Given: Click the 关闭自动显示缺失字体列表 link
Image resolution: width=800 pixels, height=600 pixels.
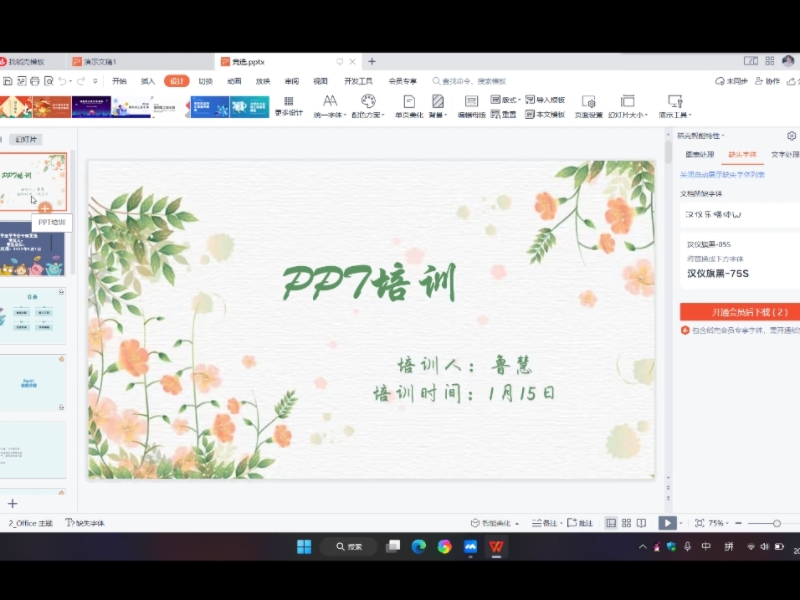Looking at the screenshot, I should (722, 174).
